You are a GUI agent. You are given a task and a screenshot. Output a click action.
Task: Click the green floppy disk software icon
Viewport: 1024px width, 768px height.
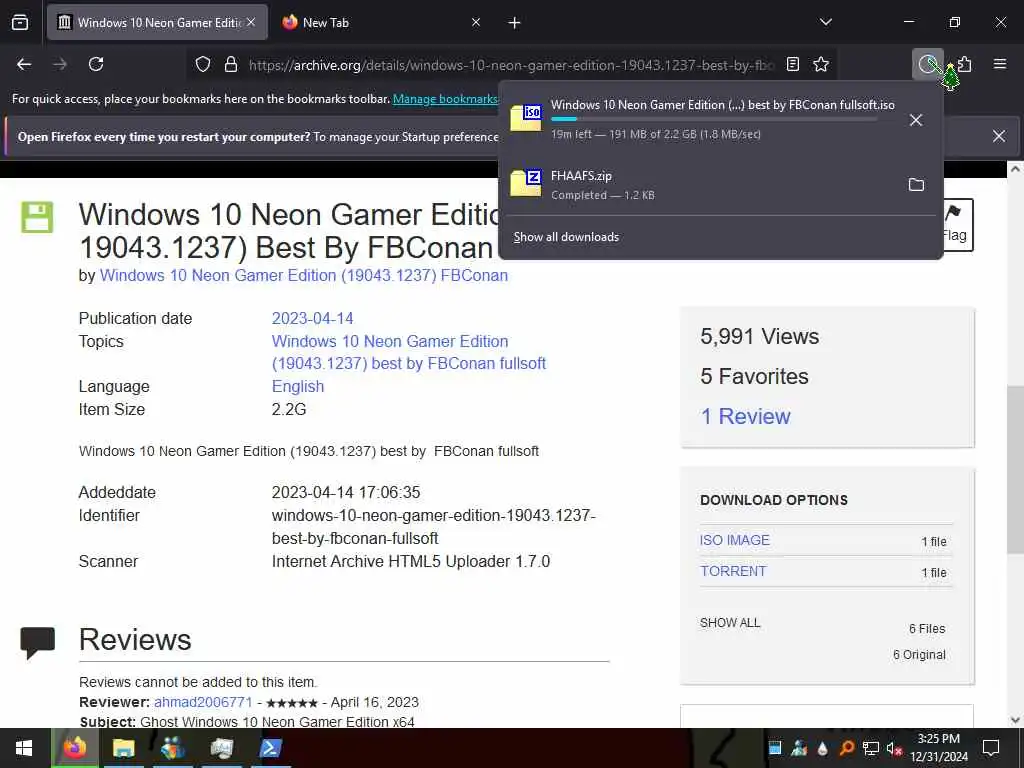point(37,217)
